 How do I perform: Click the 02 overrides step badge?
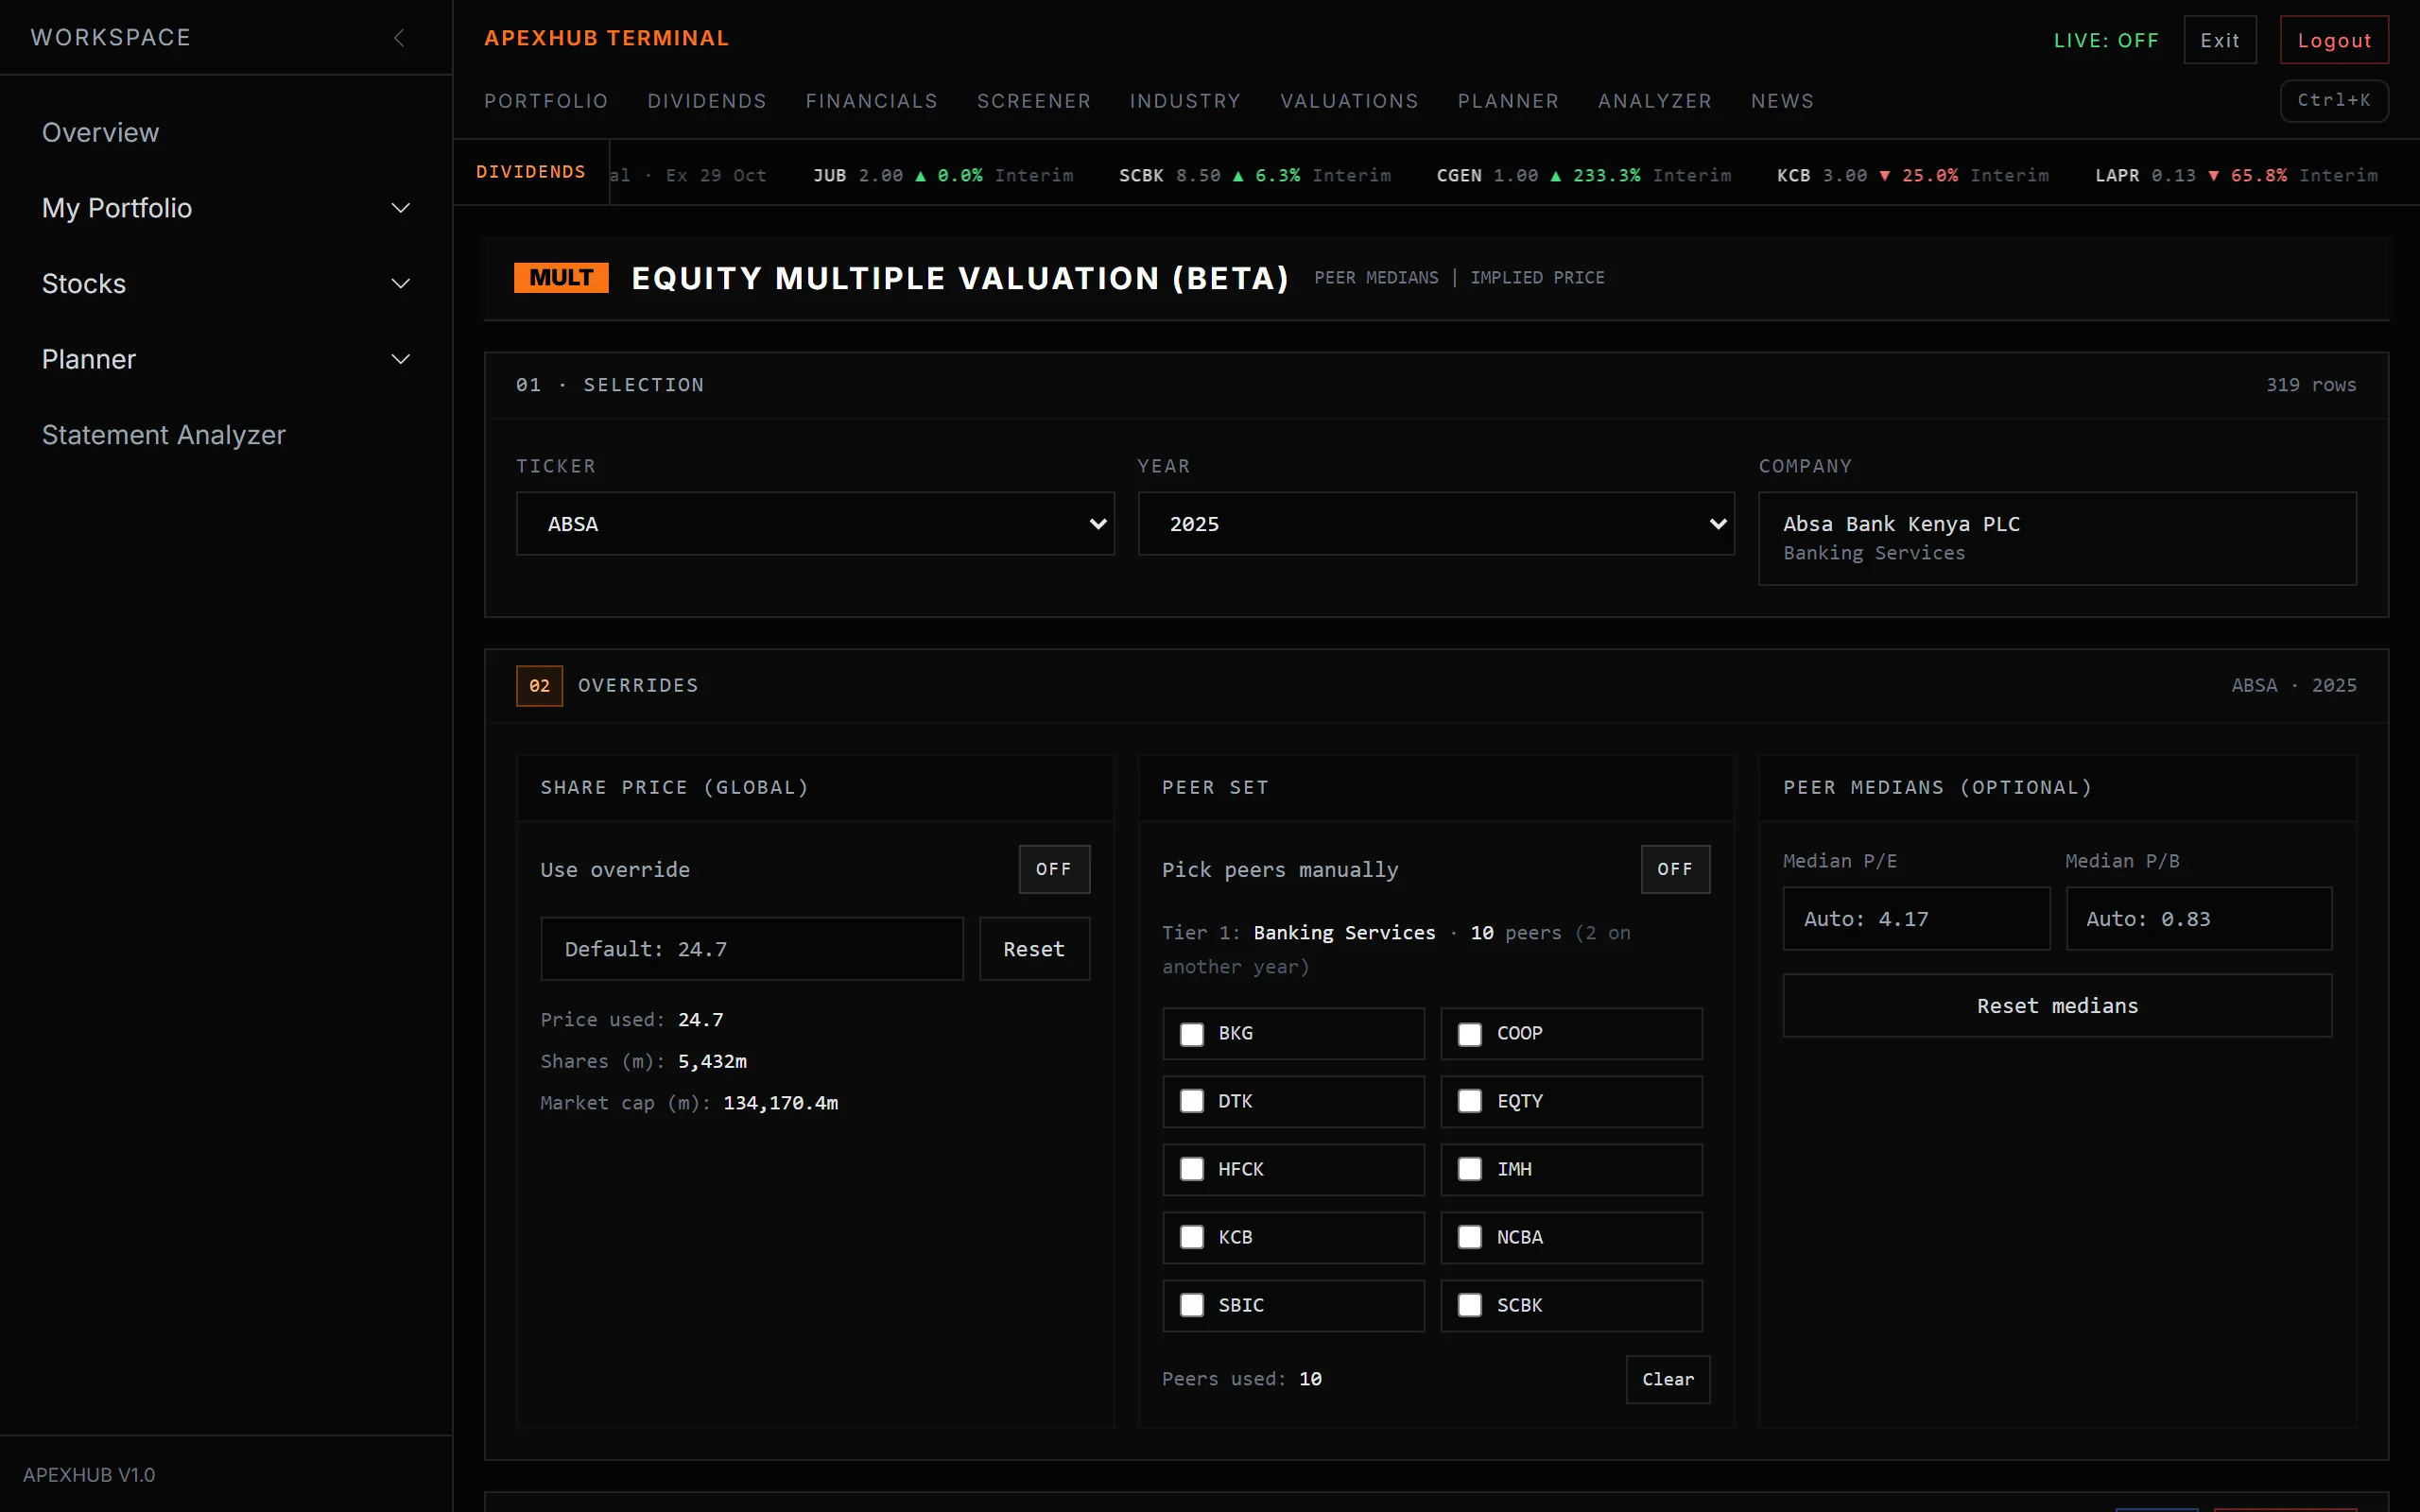tap(539, 686)
